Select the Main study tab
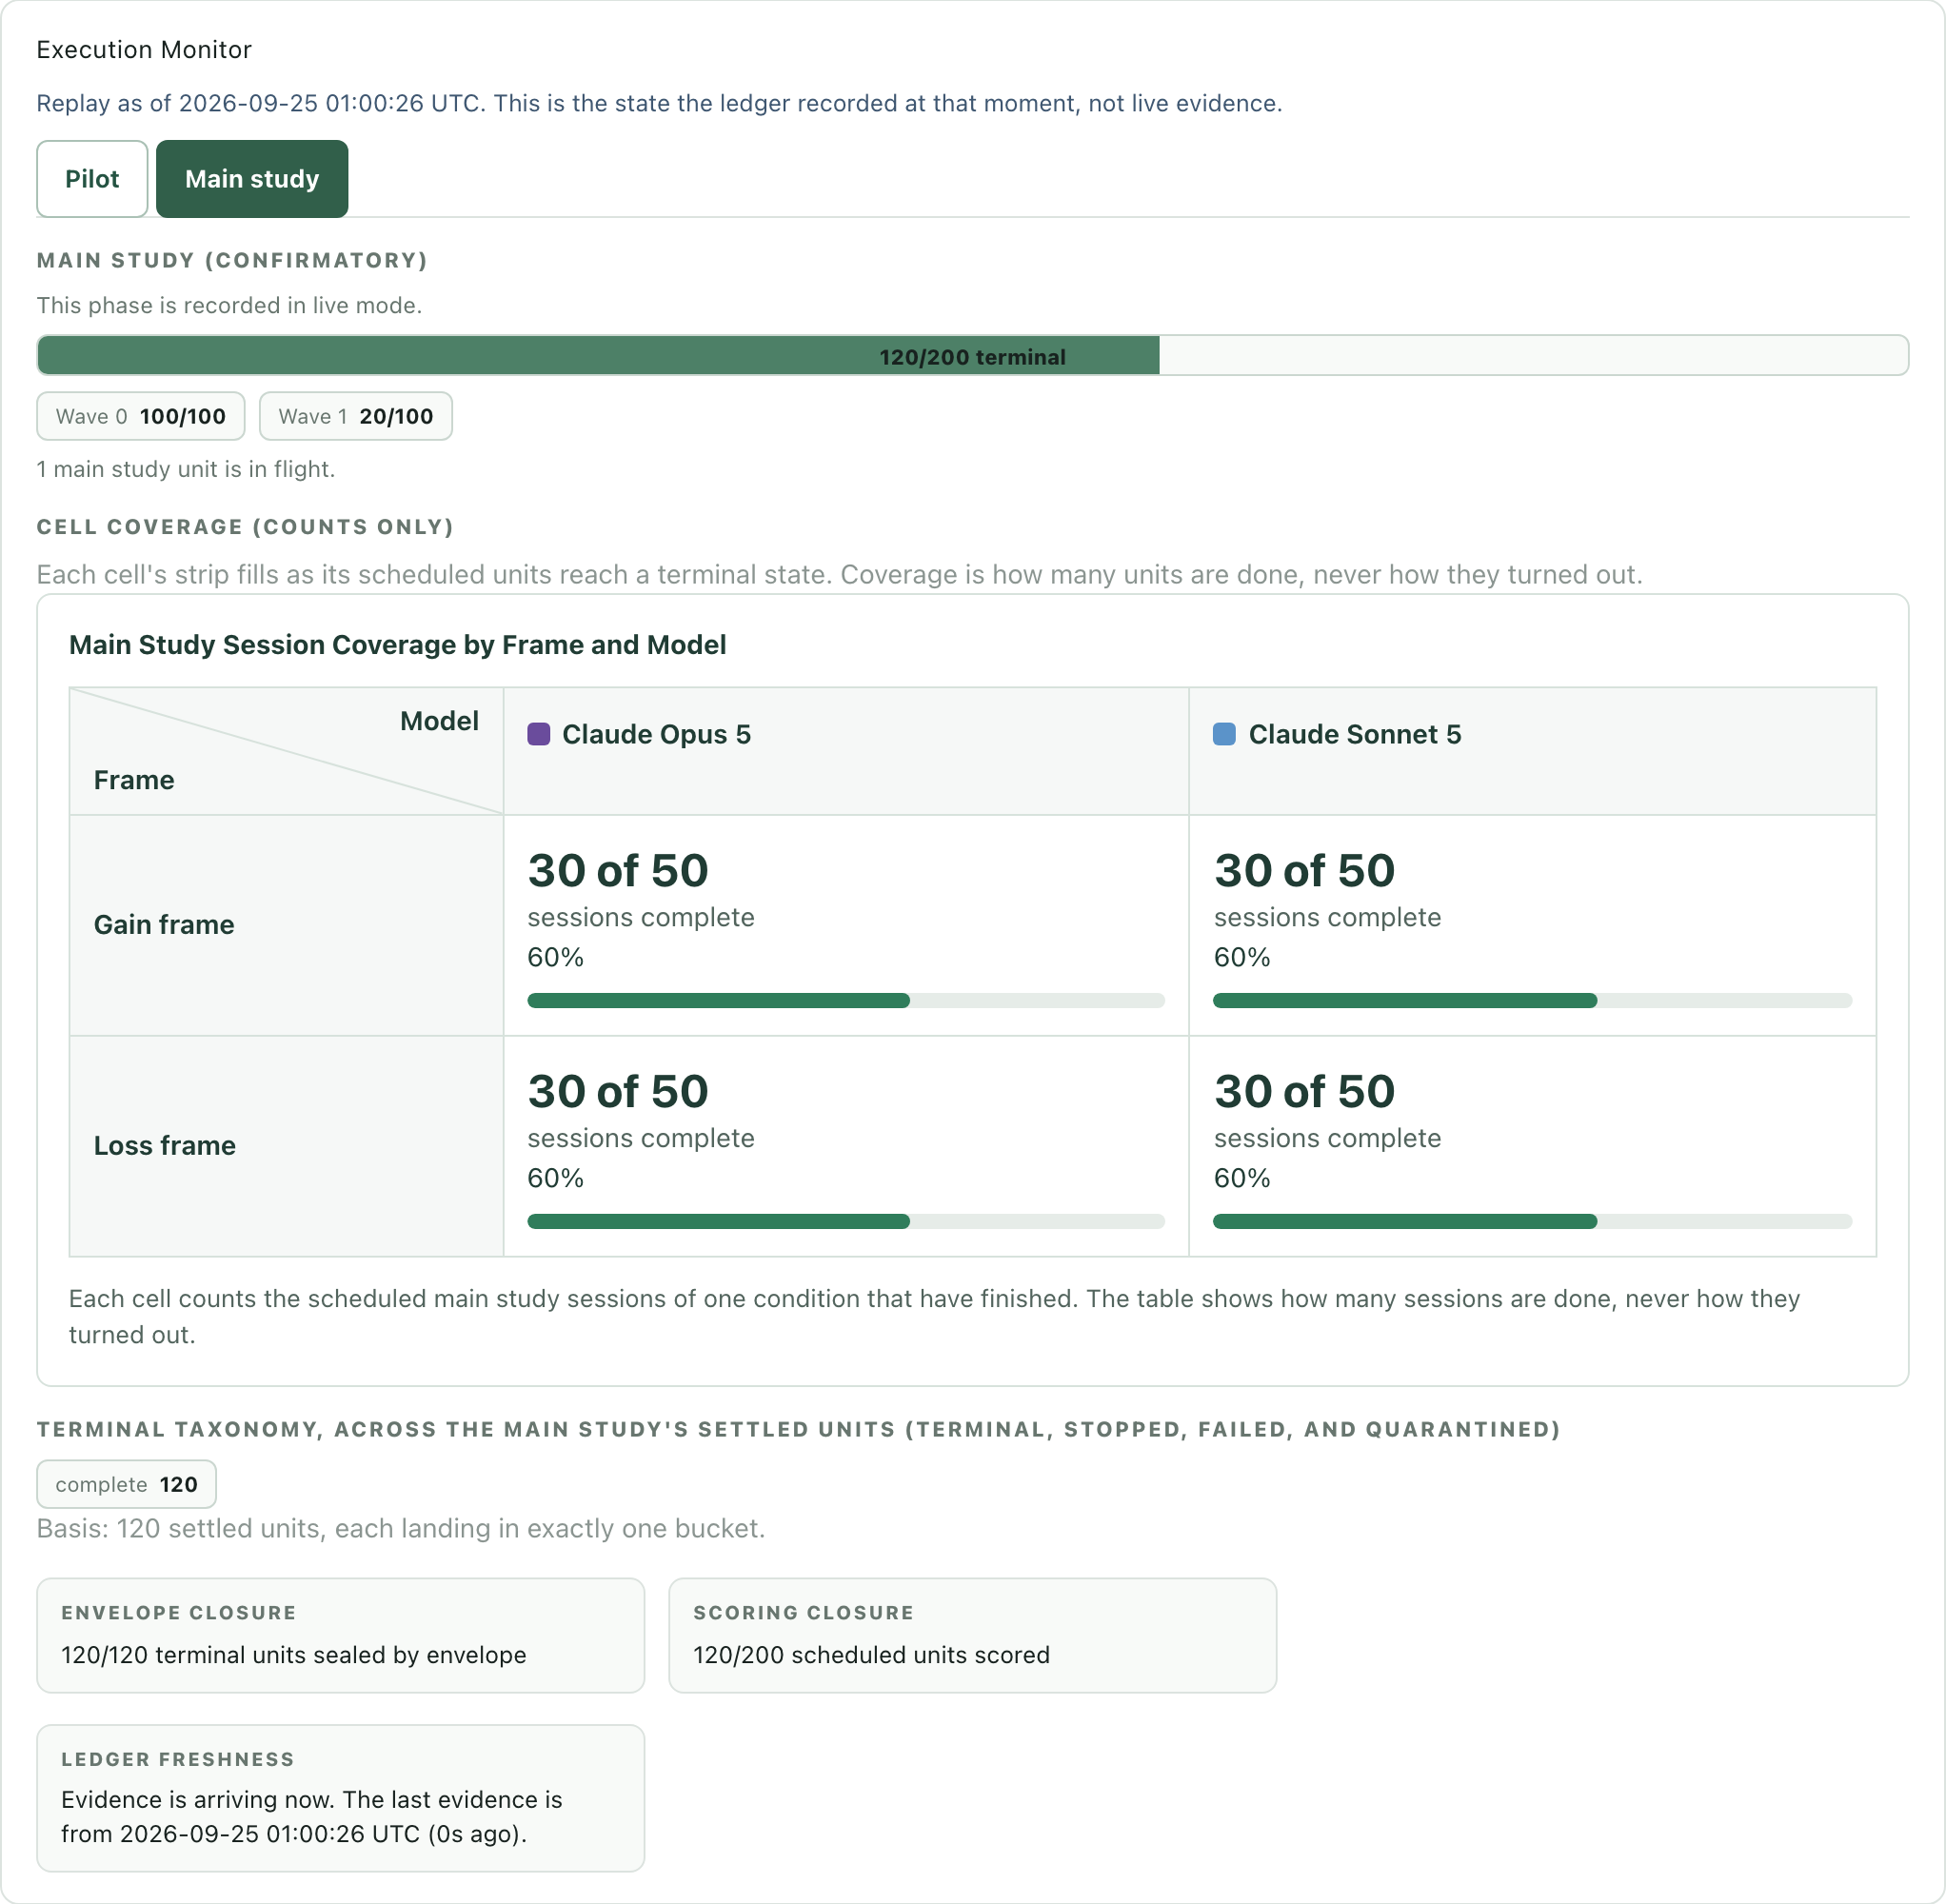Screen dimensions: 1946x1904 [x=252, y=179]
